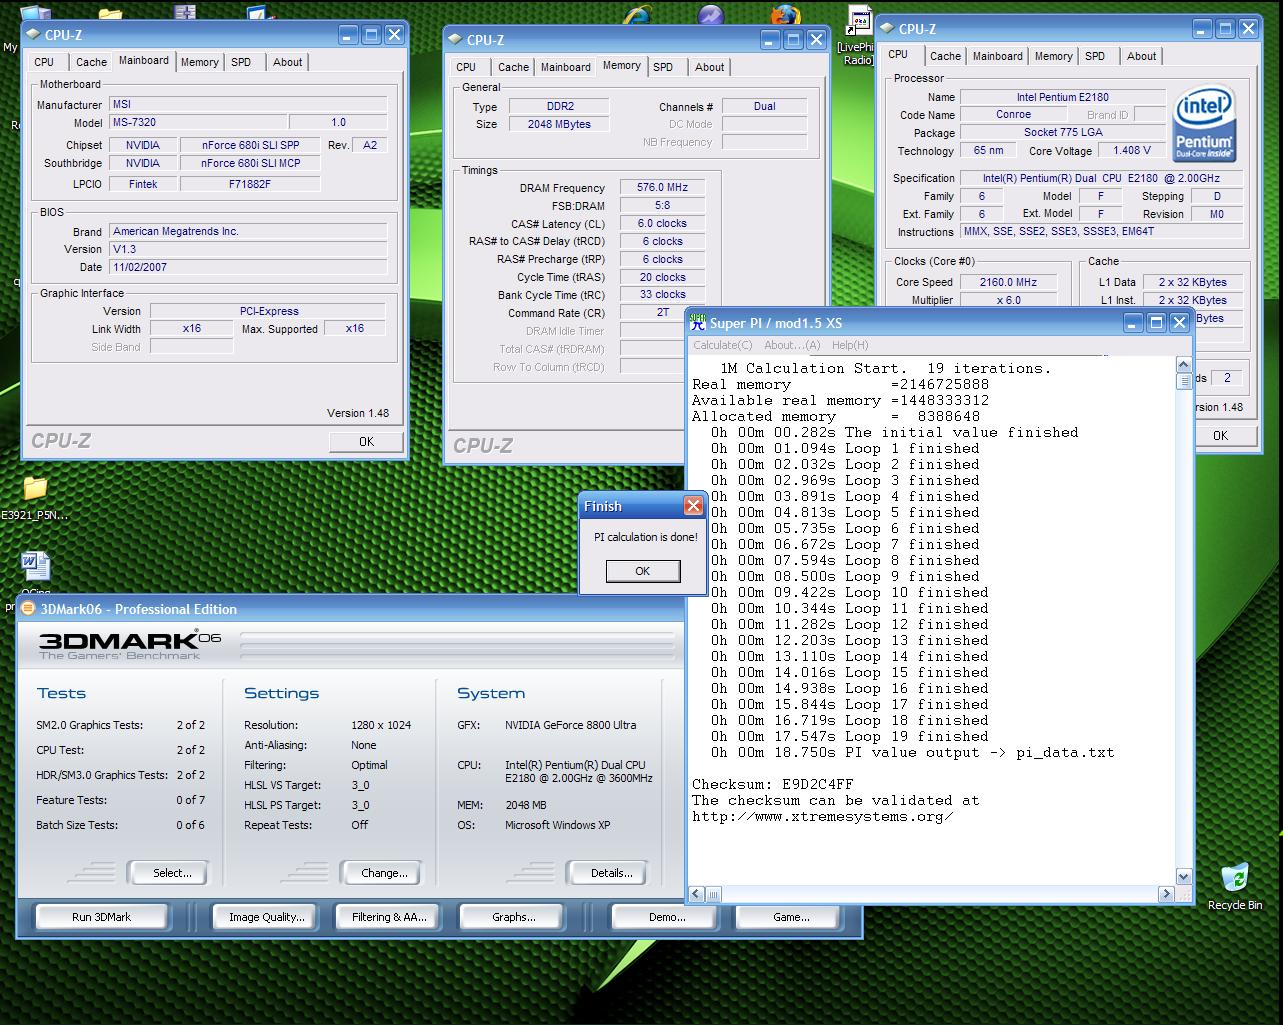The image size is (1283, 1025).
Task: Click the Code Name value Conroe
Action: click(1013, 114)
